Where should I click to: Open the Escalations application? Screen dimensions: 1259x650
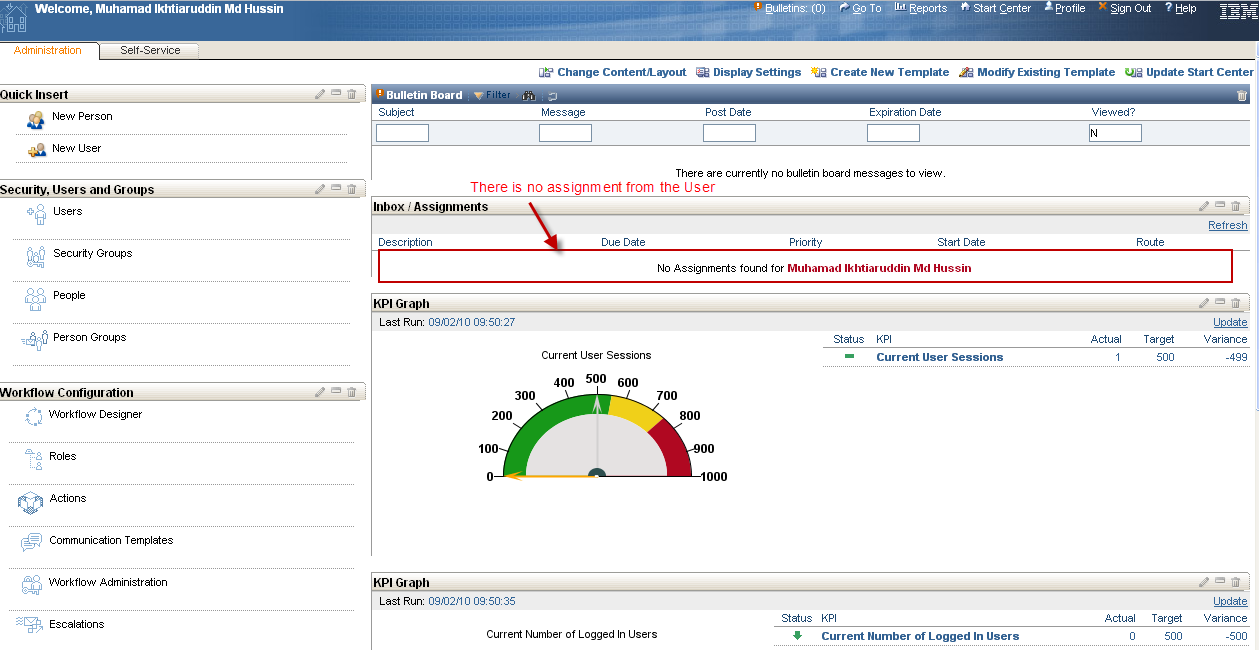78,624
